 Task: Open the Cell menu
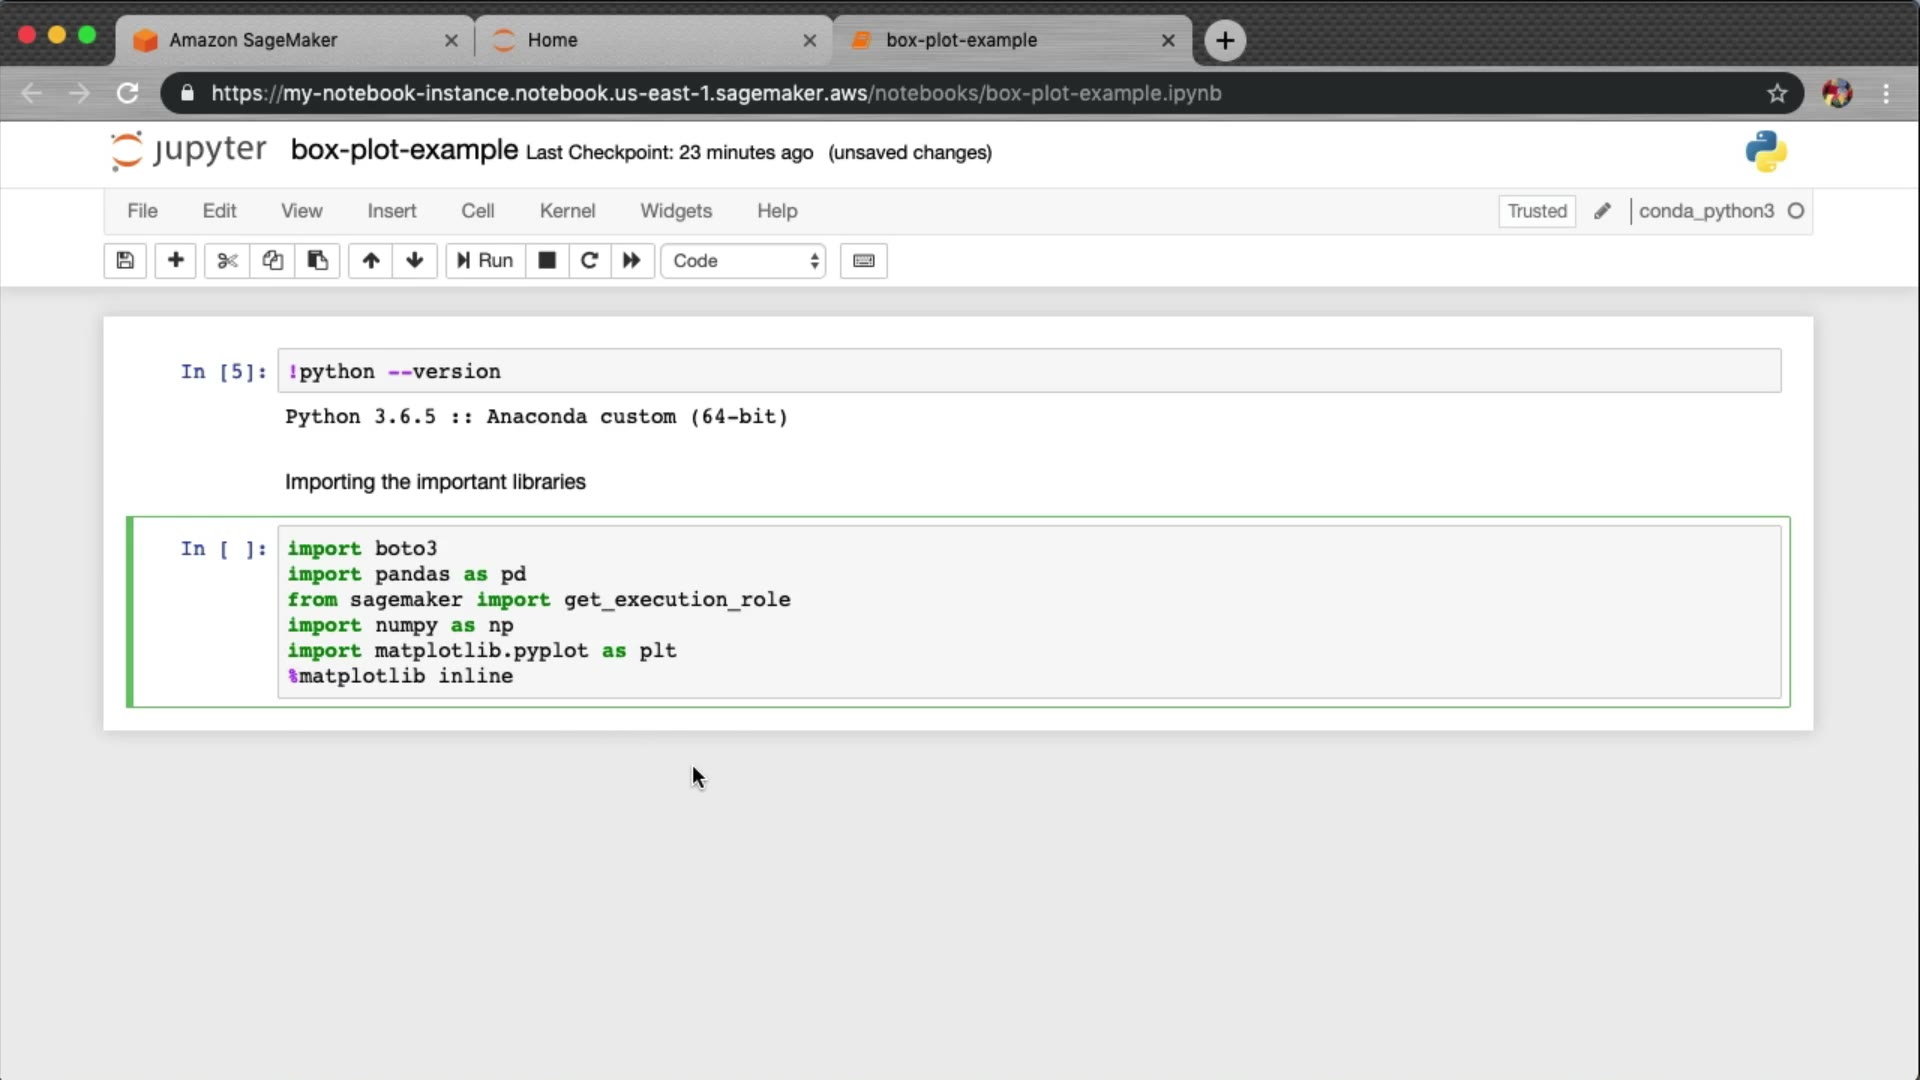[477, 211]
